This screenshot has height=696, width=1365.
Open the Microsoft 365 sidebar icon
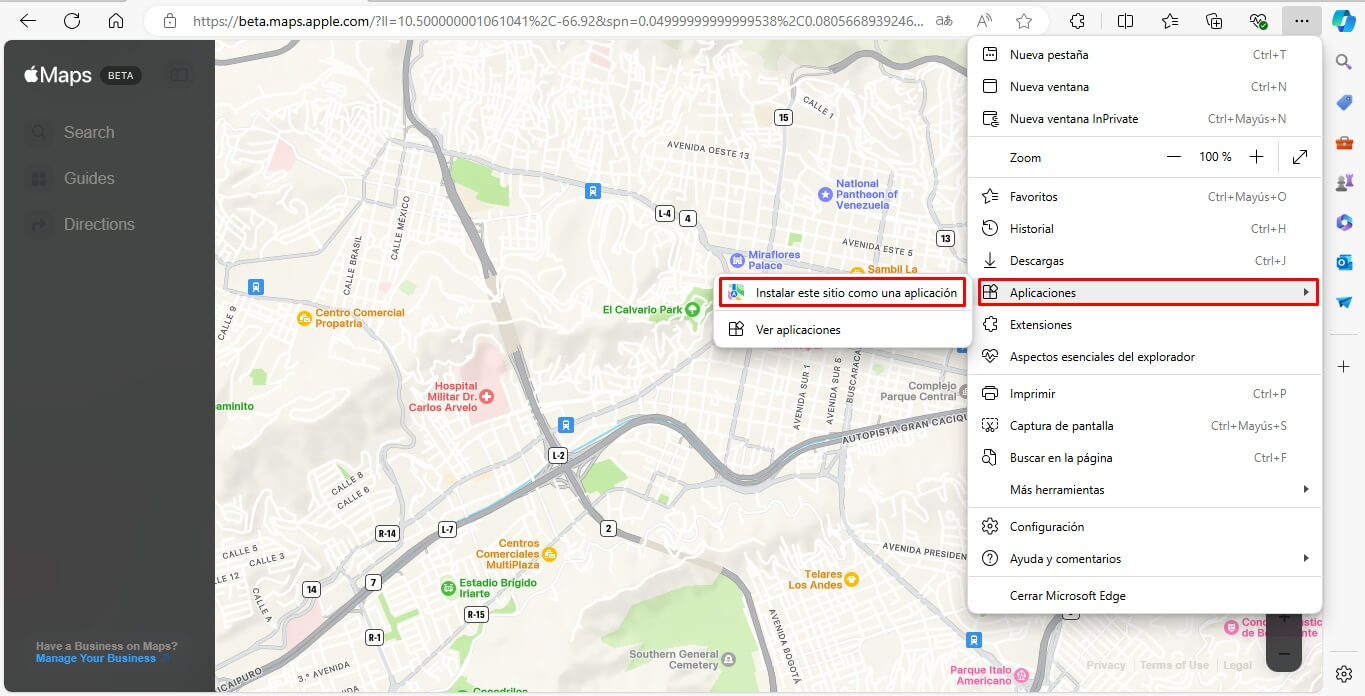1344,222
